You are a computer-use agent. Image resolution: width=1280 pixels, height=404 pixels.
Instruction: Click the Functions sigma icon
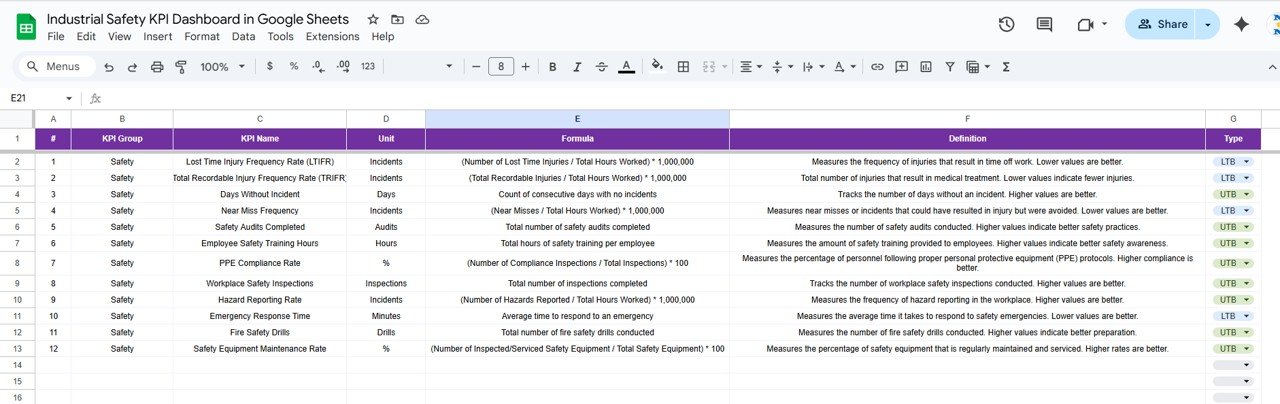coord(1006,67)
